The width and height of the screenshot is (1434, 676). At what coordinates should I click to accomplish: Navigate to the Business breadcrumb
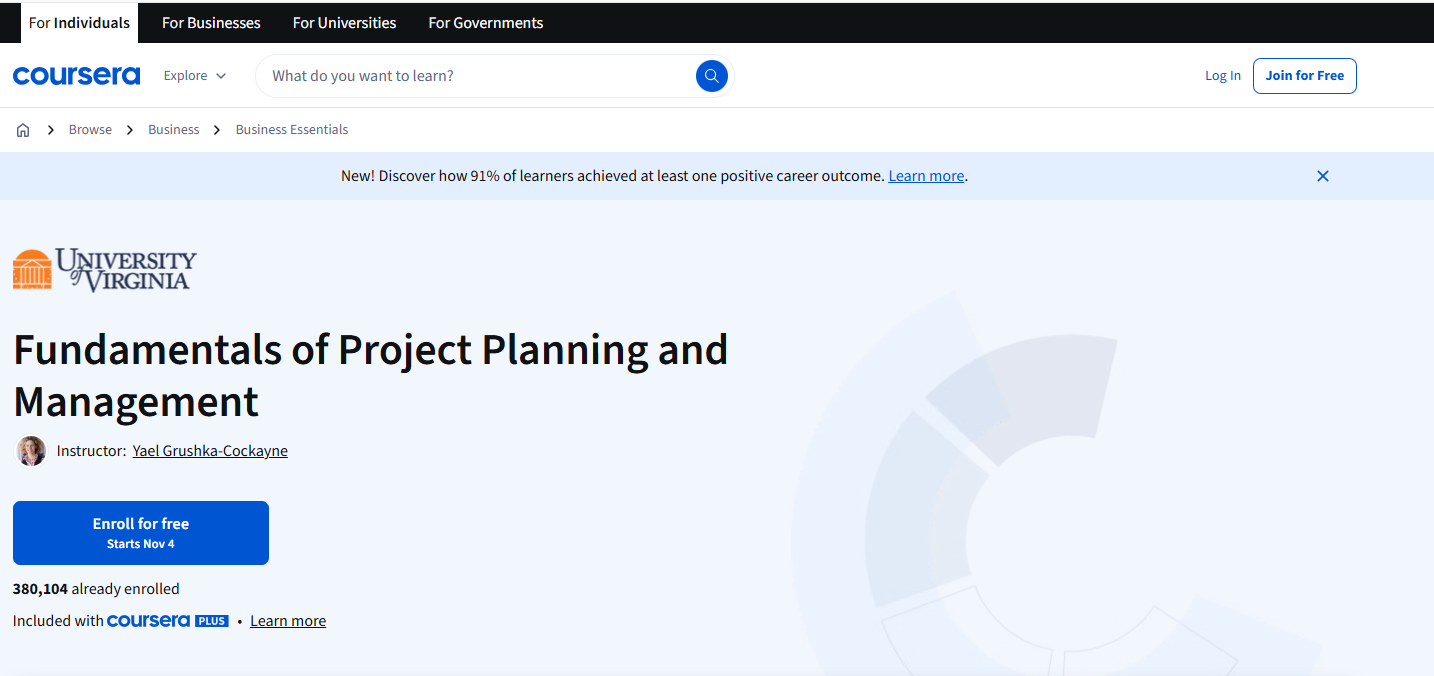173,129
